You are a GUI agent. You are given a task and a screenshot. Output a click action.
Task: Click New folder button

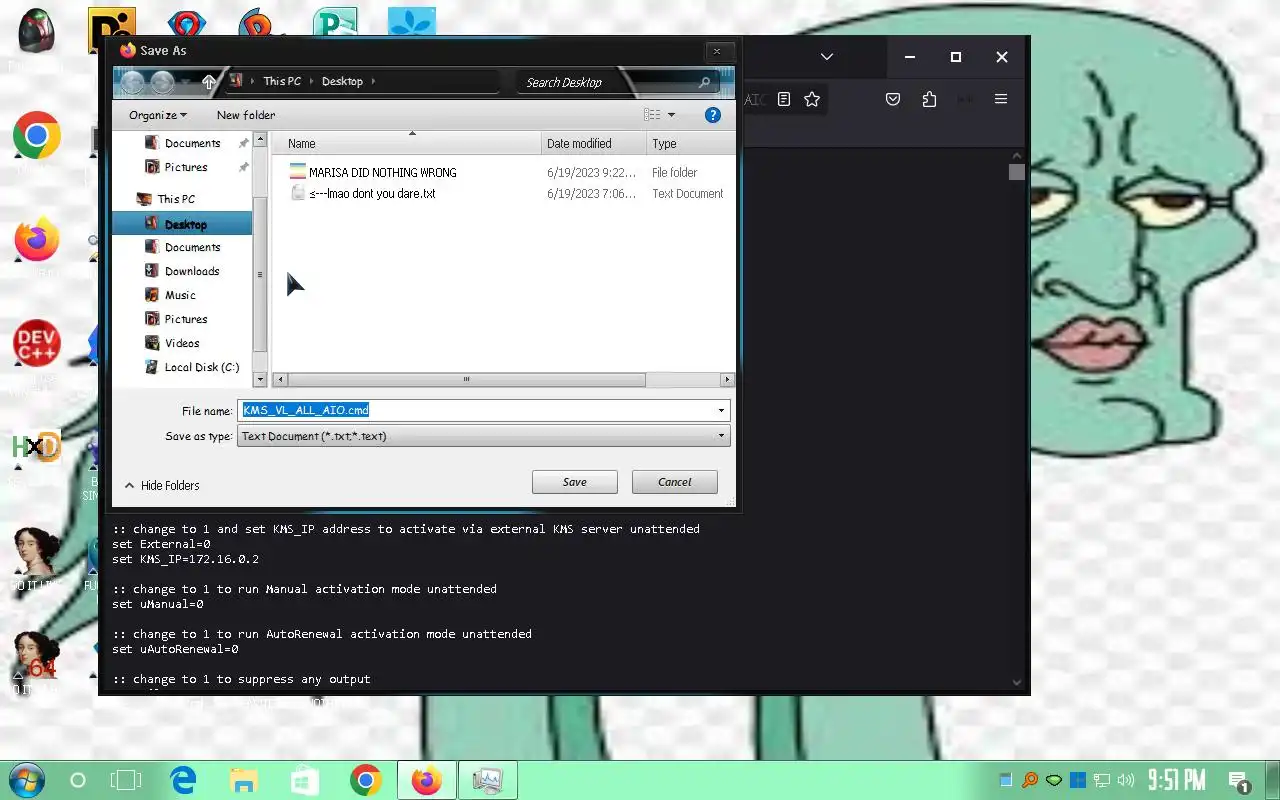coord(246,115)
